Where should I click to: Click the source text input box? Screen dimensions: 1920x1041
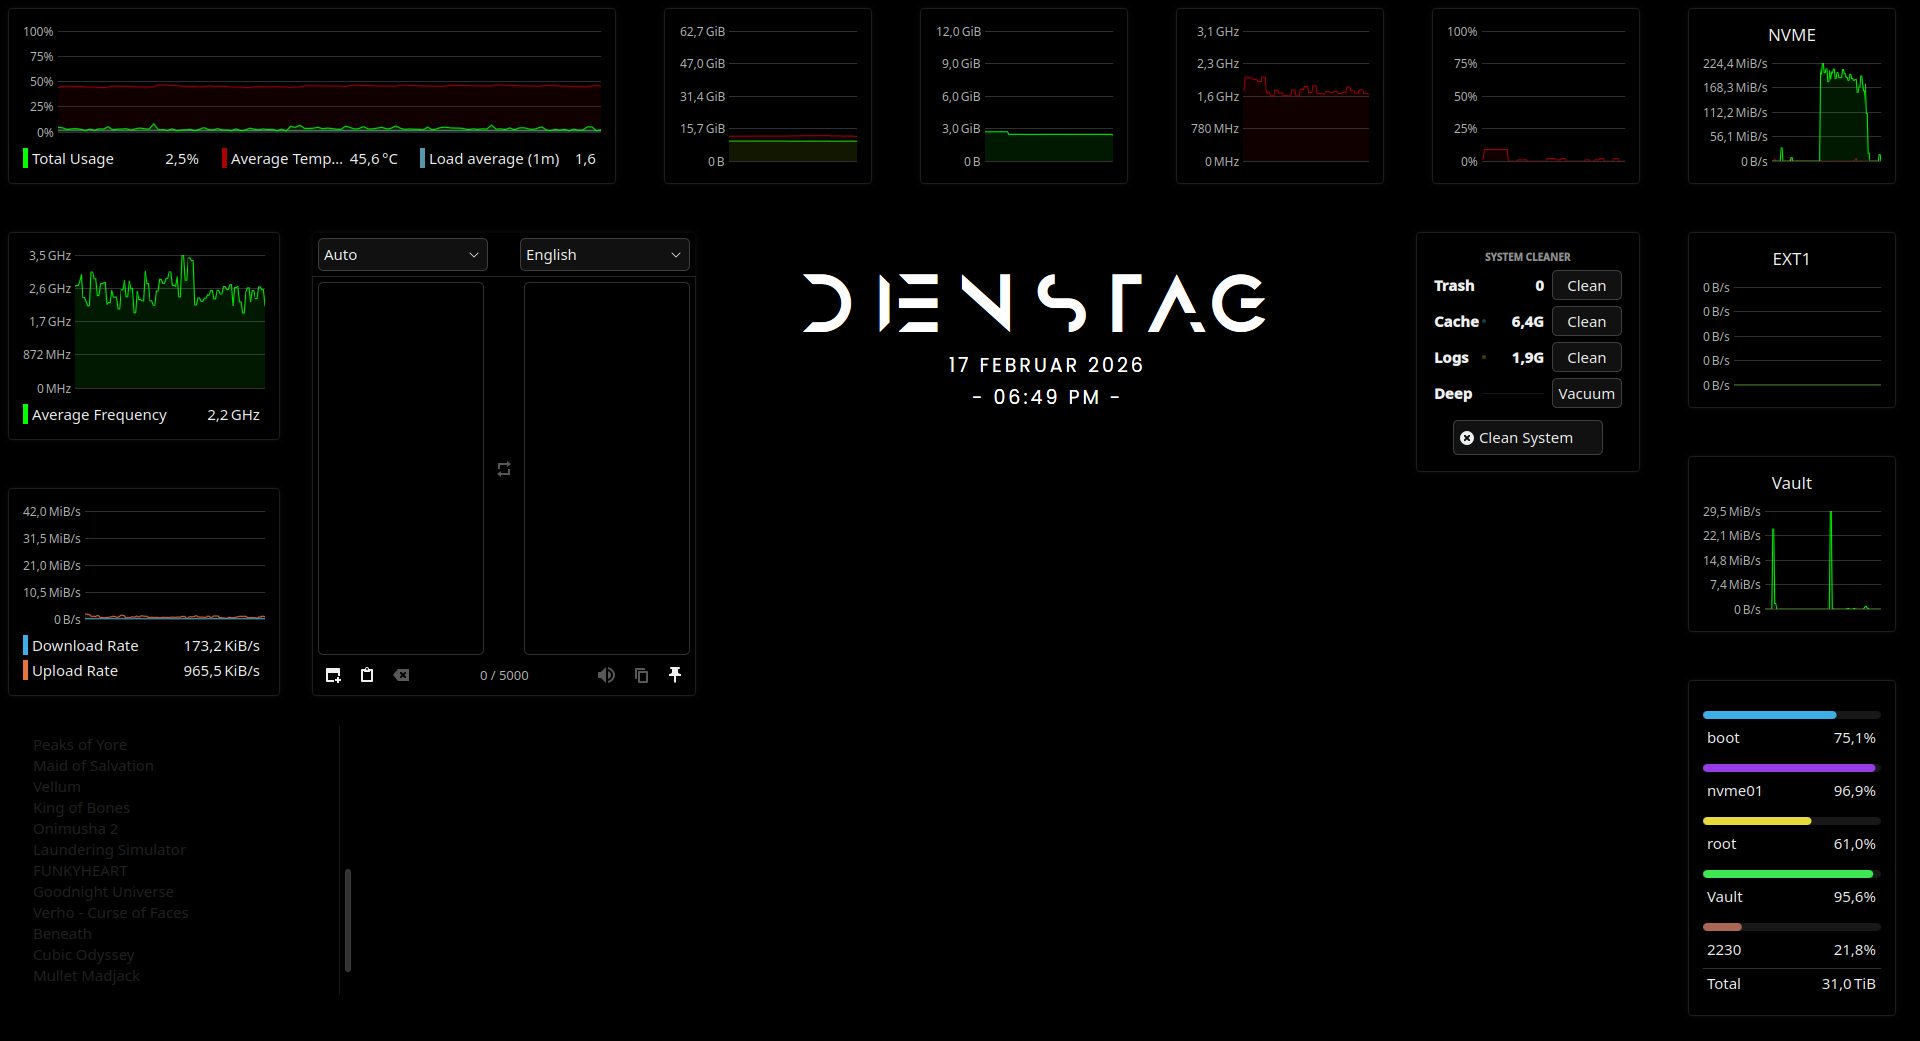(401, 468)
